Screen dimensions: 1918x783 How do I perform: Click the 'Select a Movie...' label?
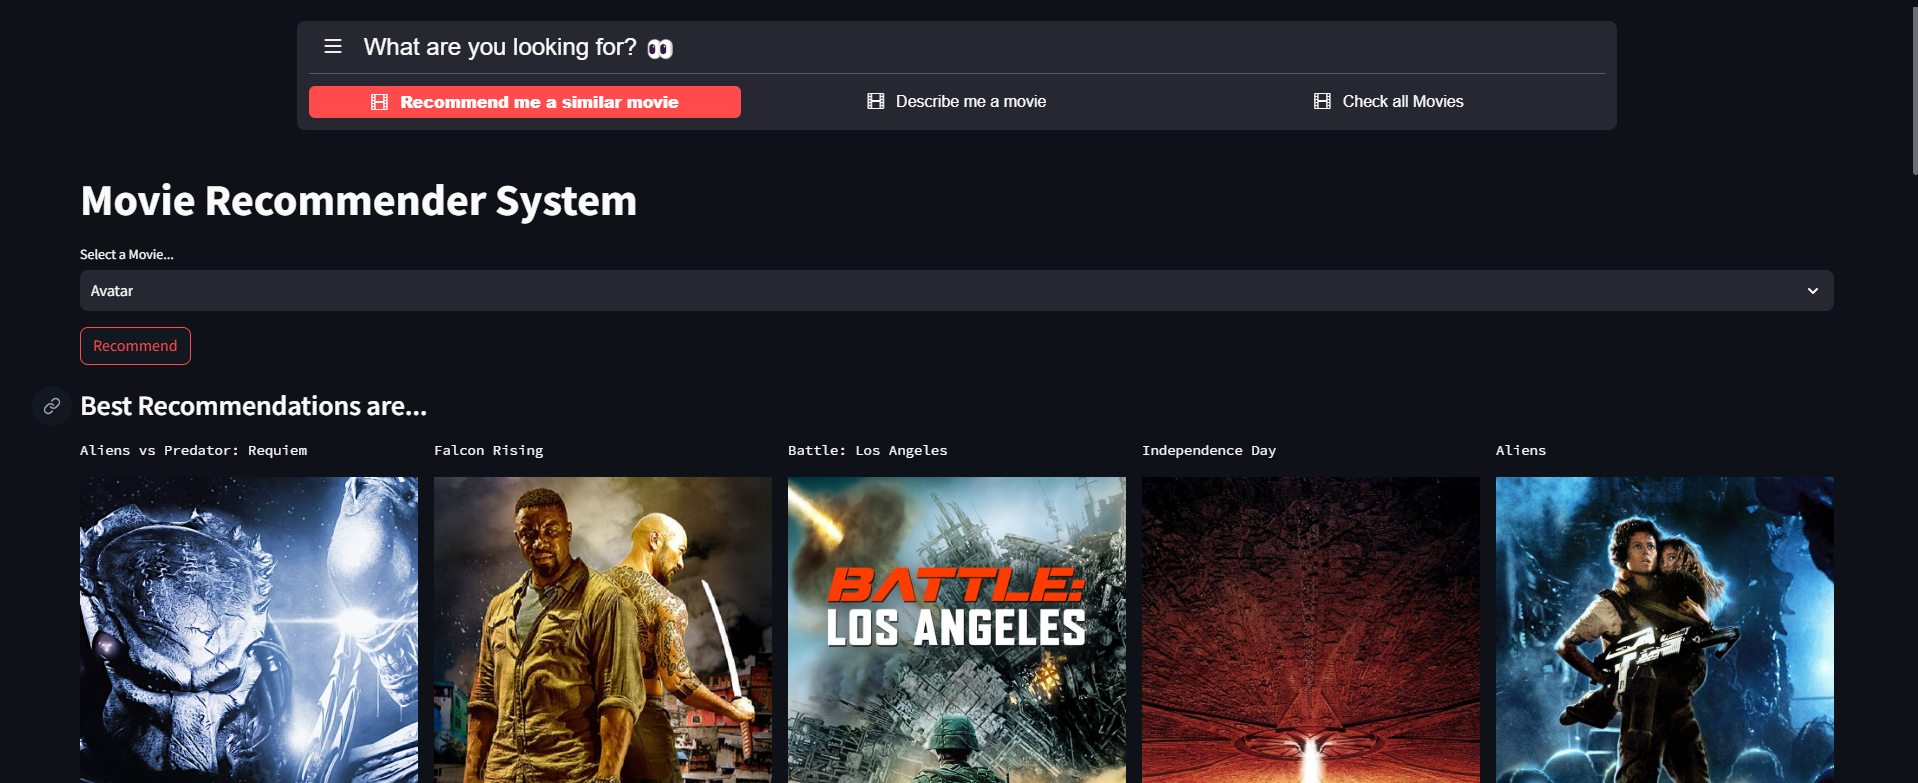coord(127,255)
